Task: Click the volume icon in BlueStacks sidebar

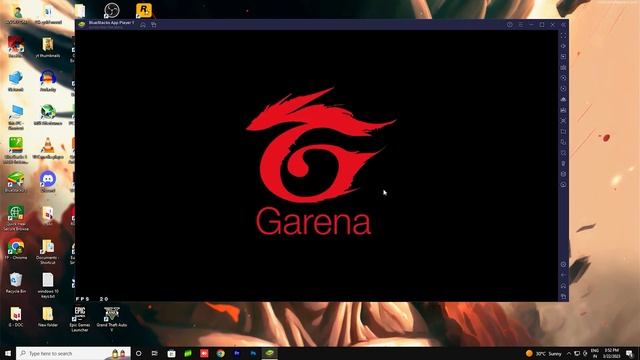Action: coord(563,46)
